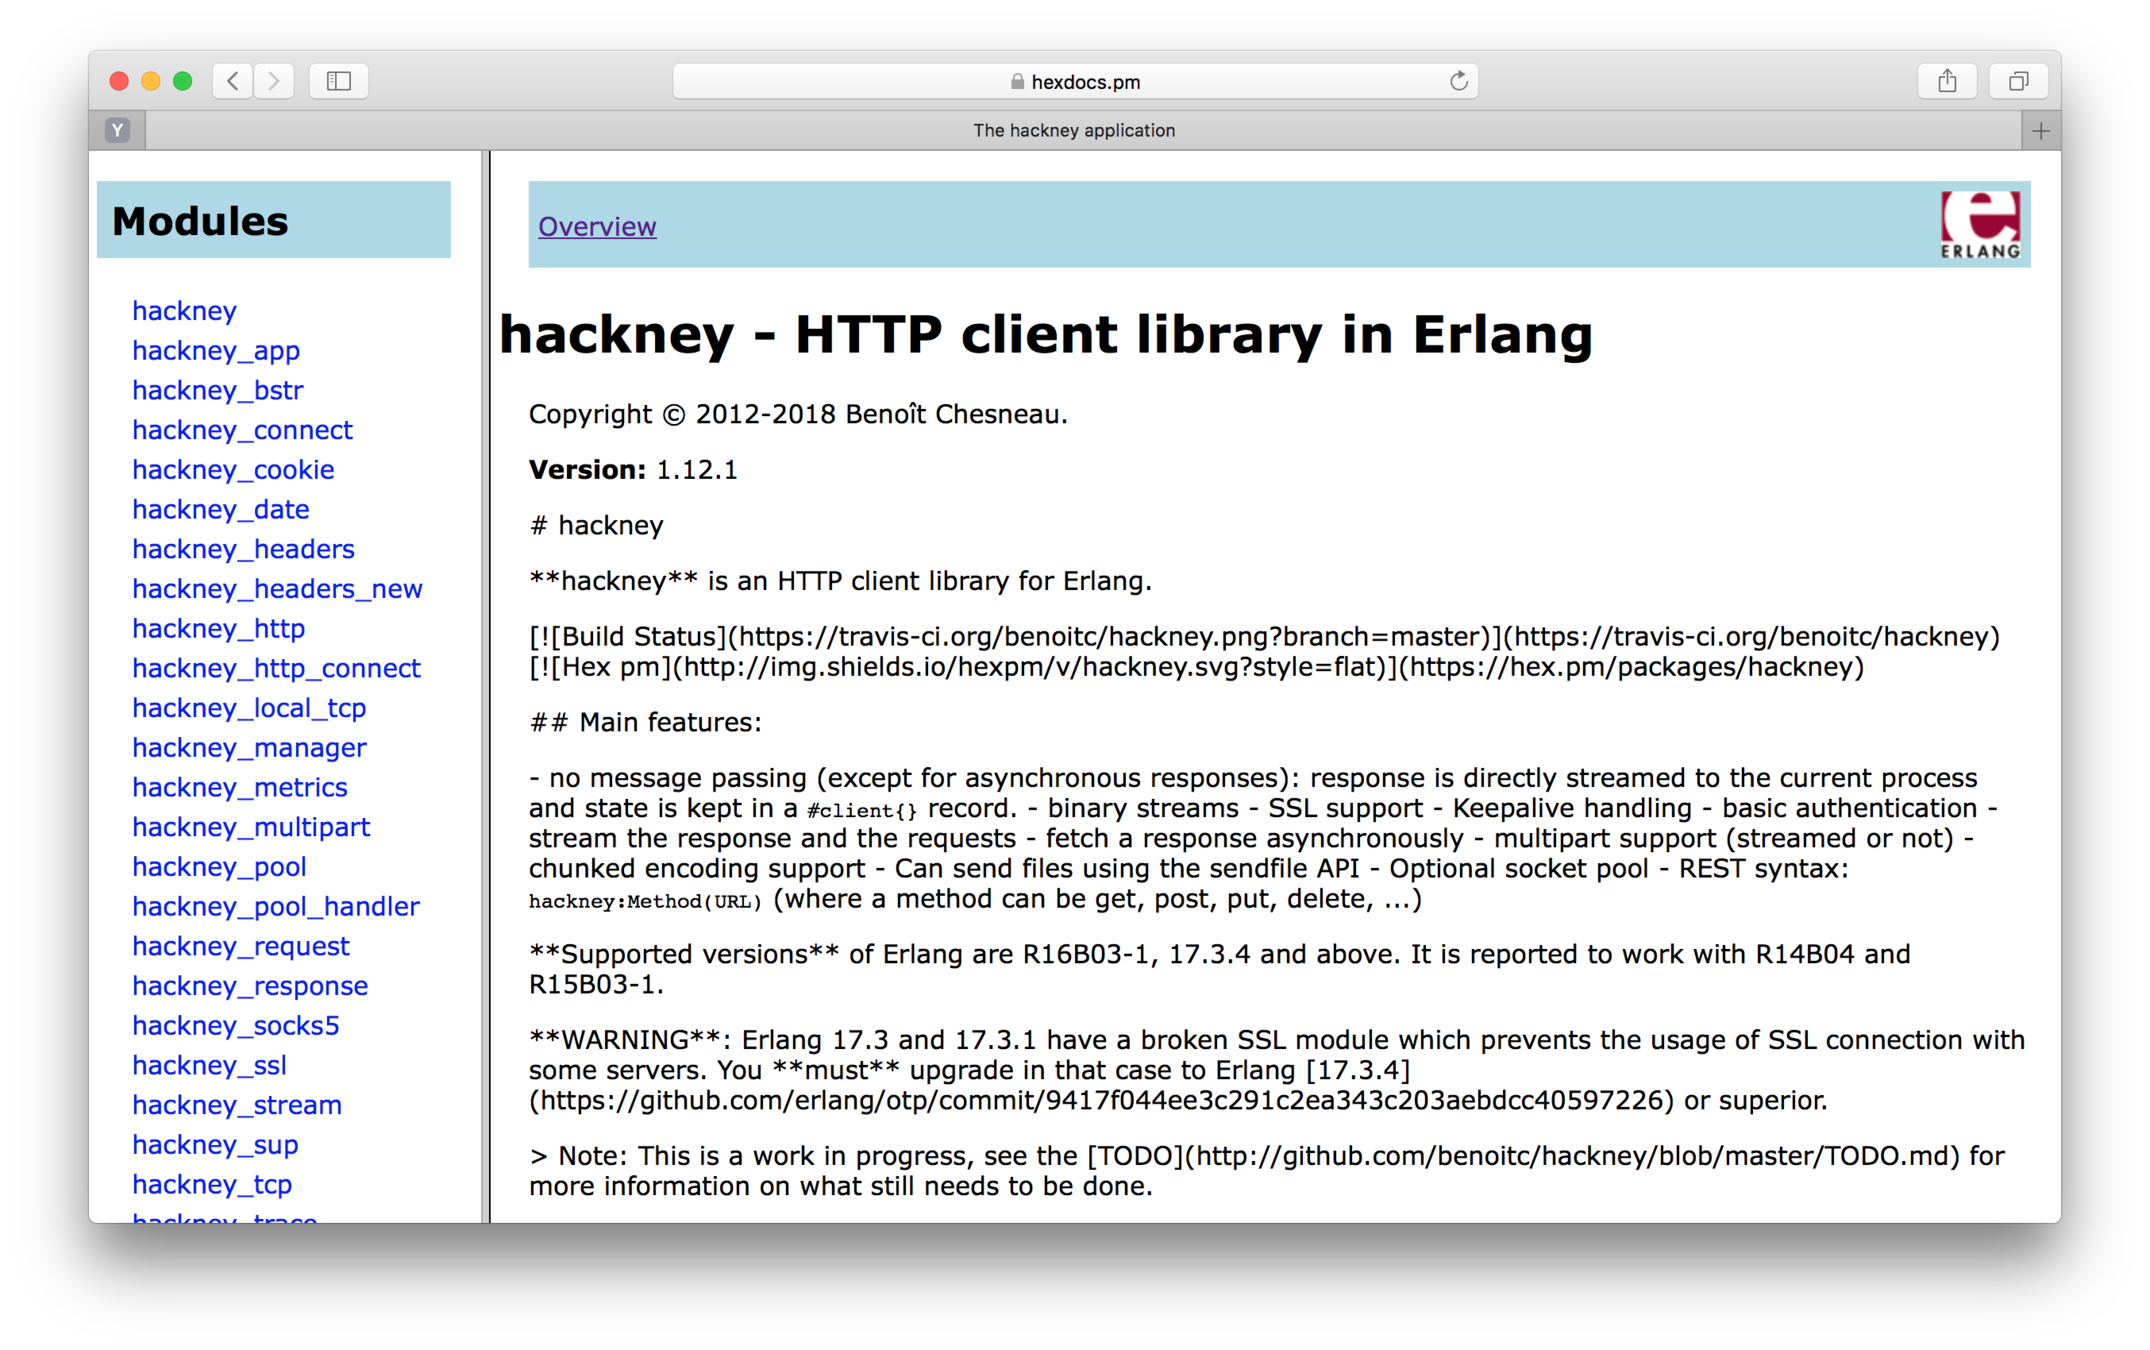
Task: Go to the hackney_cookie module
Action: [233, 470]
